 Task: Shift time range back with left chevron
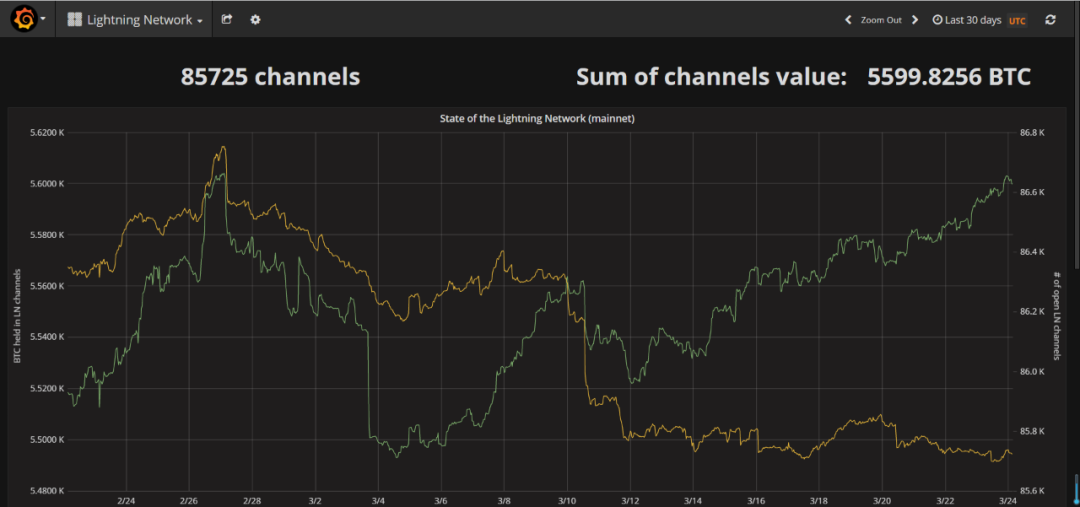(x=849, y=20)
